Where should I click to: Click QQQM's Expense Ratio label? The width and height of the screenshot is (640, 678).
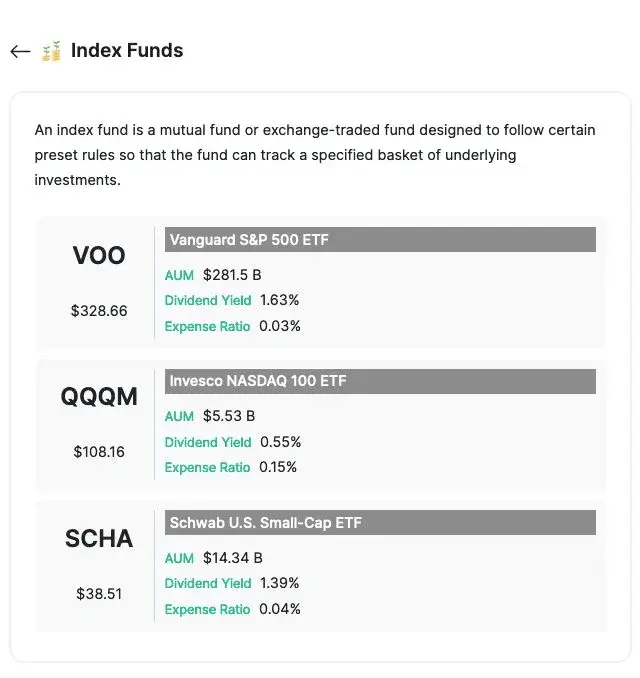(207, 467)
